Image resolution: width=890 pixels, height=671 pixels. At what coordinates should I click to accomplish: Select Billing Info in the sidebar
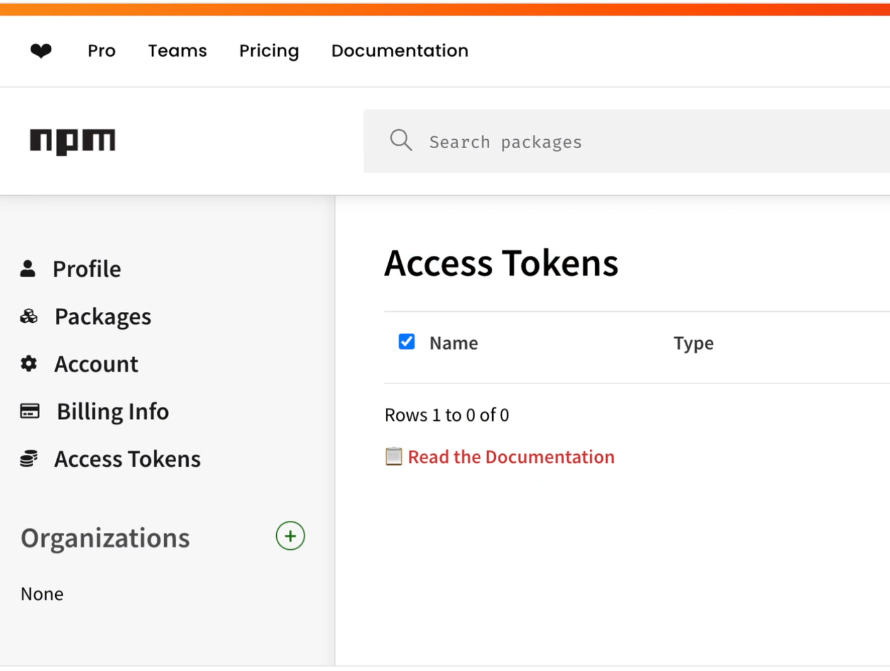point(112,411)
